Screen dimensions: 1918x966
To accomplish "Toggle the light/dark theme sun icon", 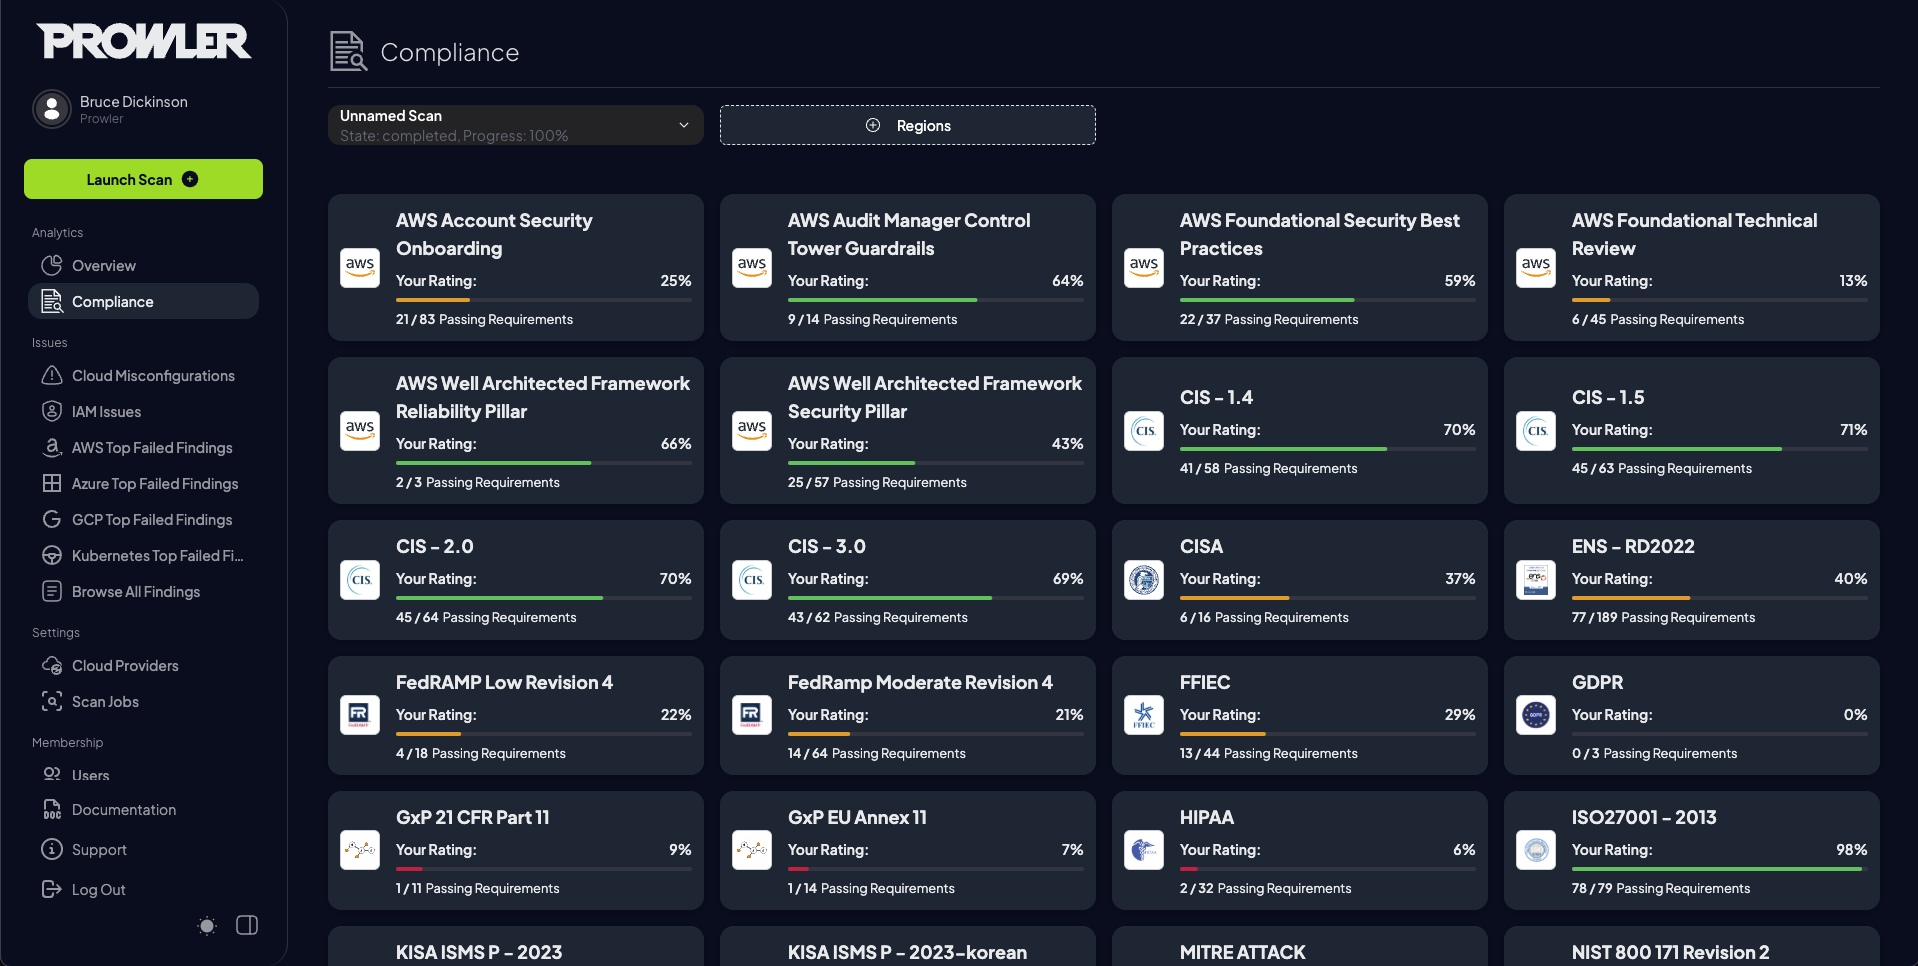I will tap(207, 925).
